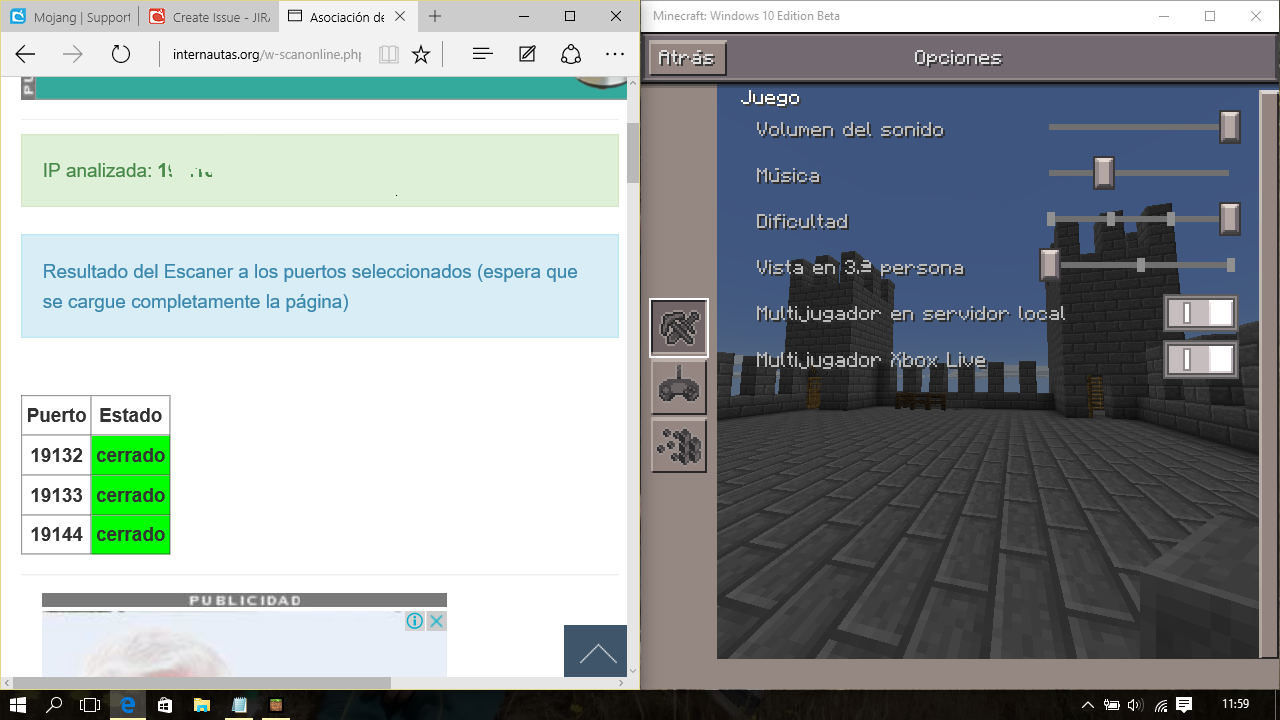Screen dimensions: 1280x720
Task: Click the Atrás button in Minecraft
Action: (x=687, y=58)
